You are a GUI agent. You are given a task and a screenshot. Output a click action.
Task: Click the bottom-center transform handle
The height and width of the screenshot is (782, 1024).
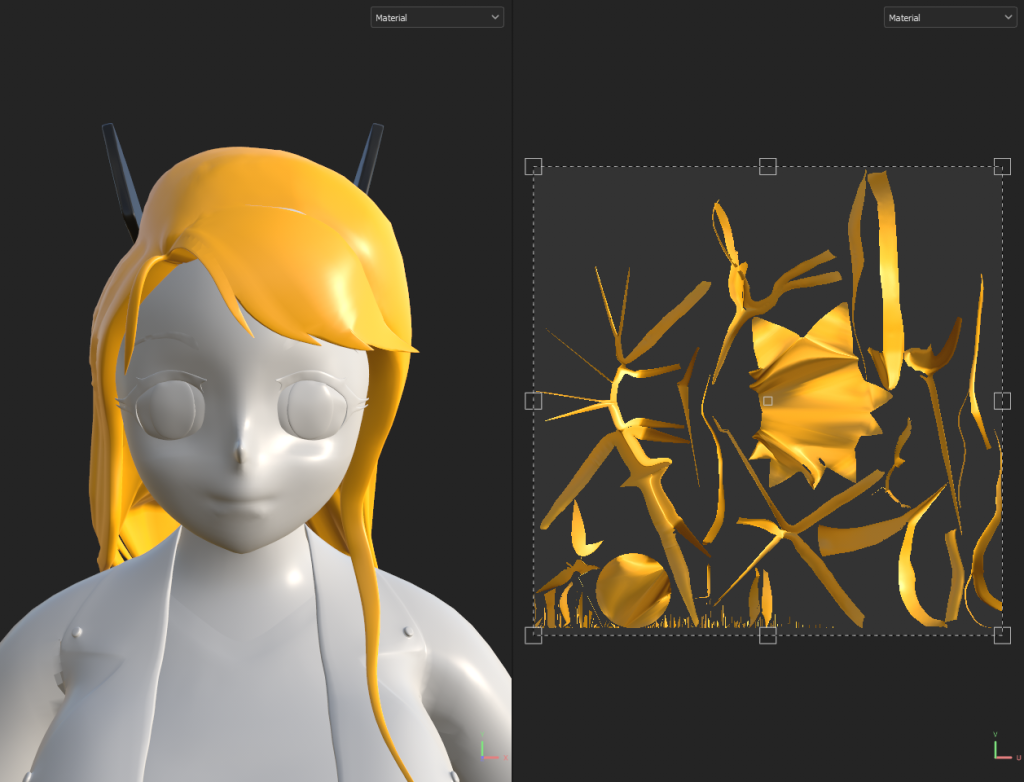767,635
